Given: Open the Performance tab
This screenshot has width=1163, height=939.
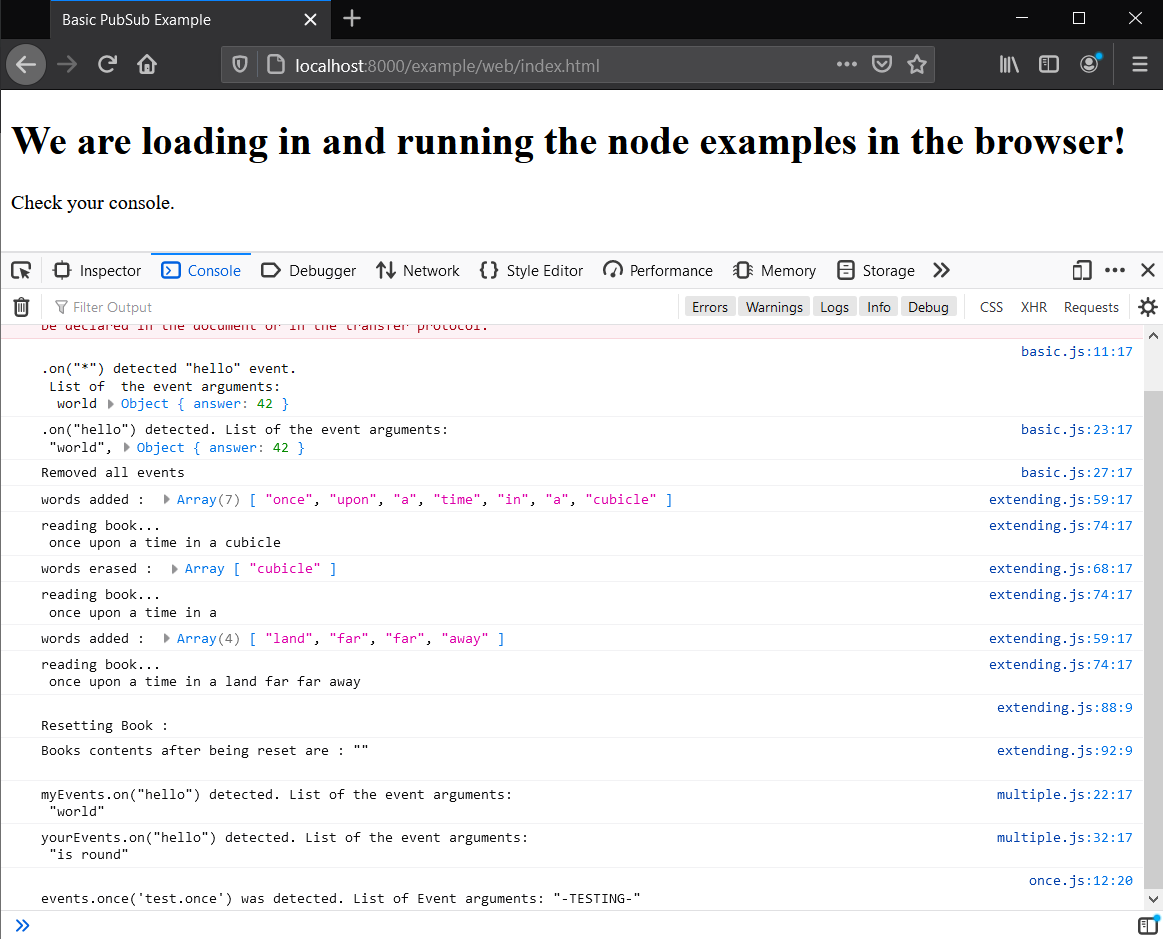Looking at the screenshot, I should tap(657, 271).
